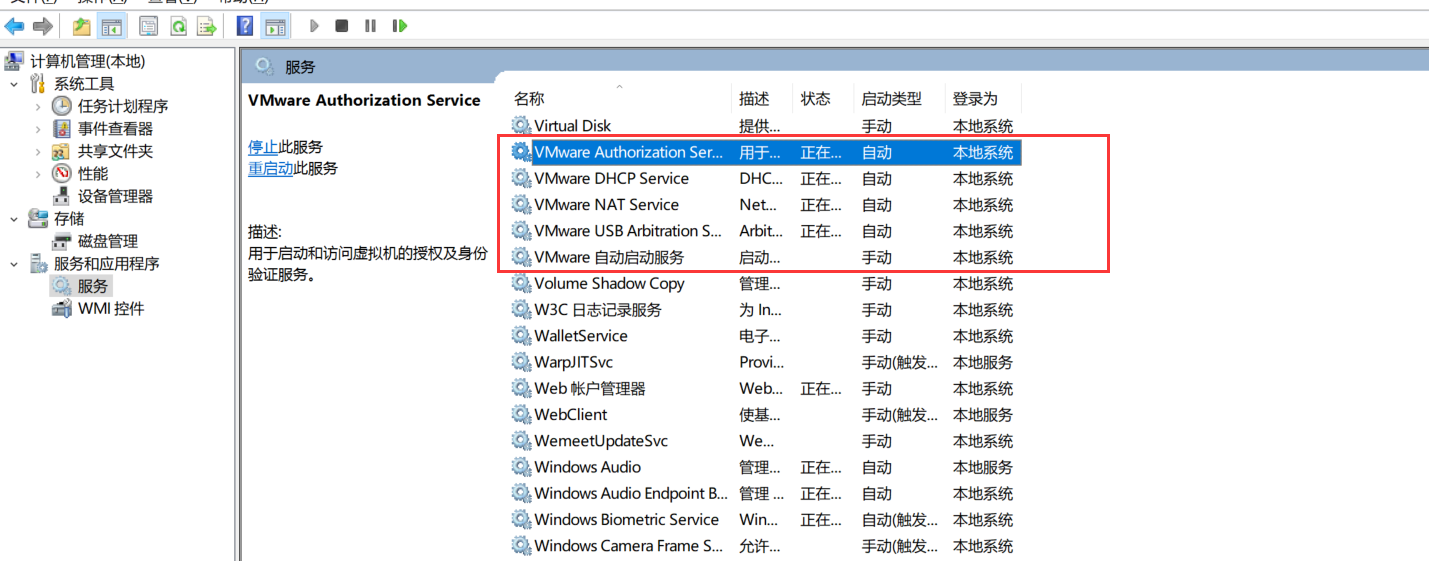The height and width of the screenshot is (561, 1429).
Task: Select 事件查看器 label in the tree
Action: tap(115, 129)
